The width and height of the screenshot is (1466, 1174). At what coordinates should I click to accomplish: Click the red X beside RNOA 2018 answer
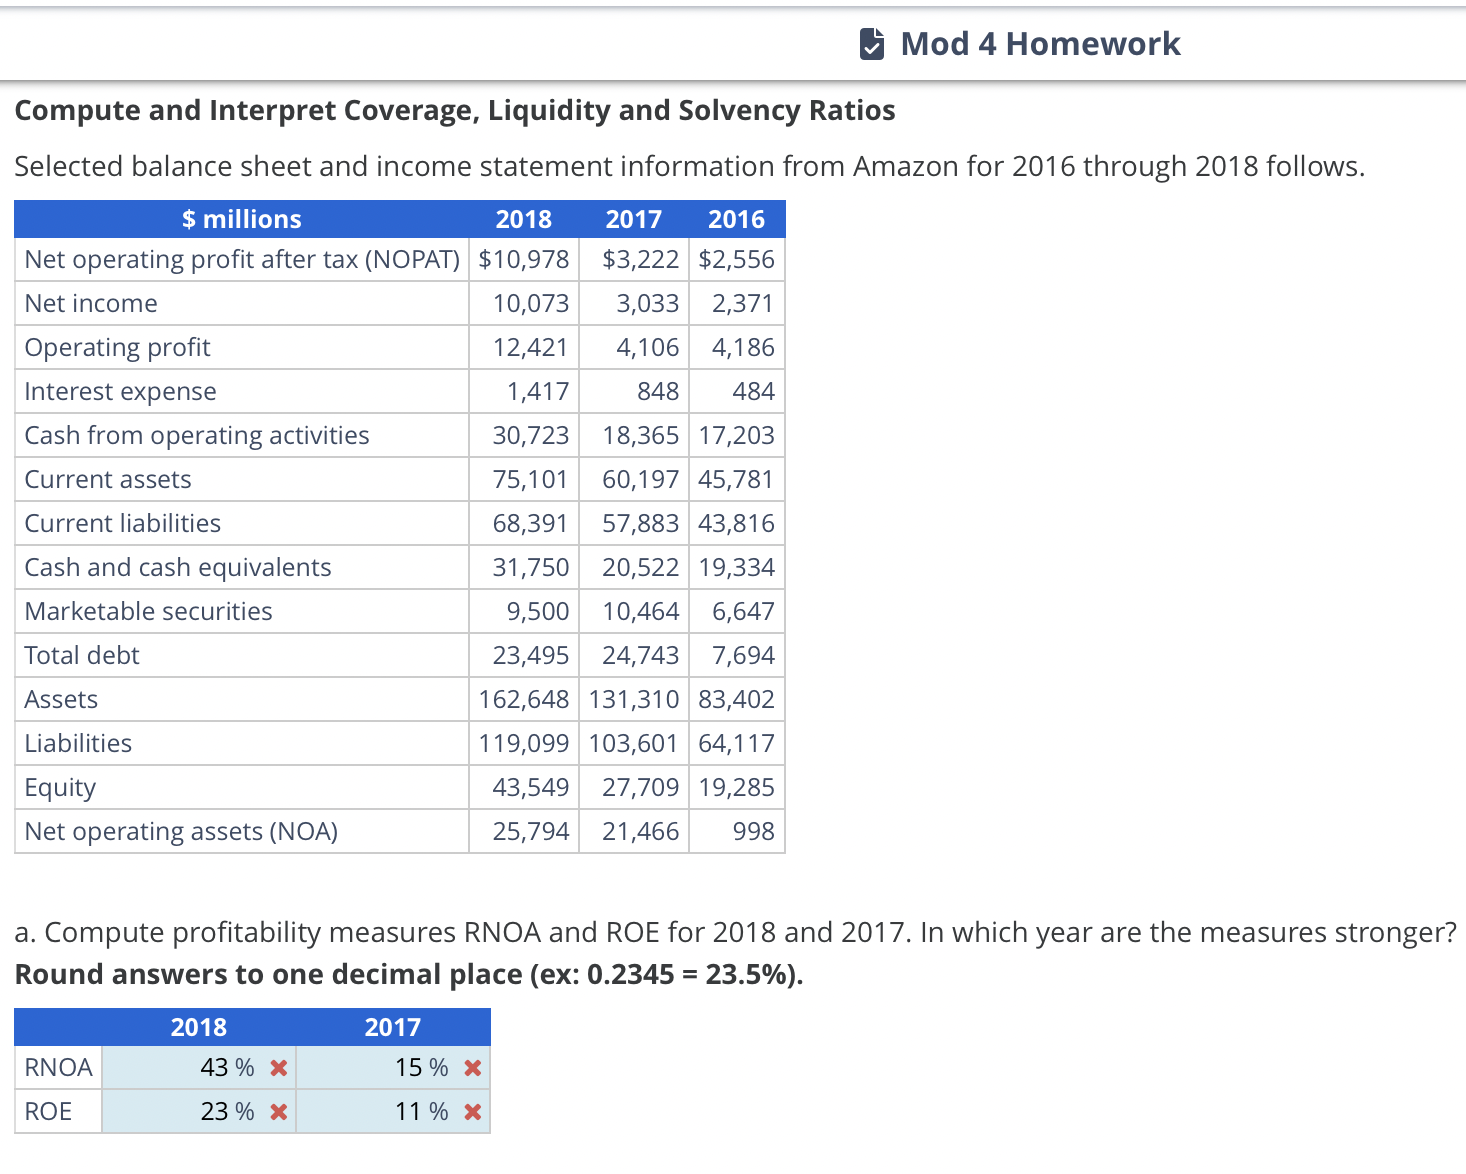[279, 1068]
